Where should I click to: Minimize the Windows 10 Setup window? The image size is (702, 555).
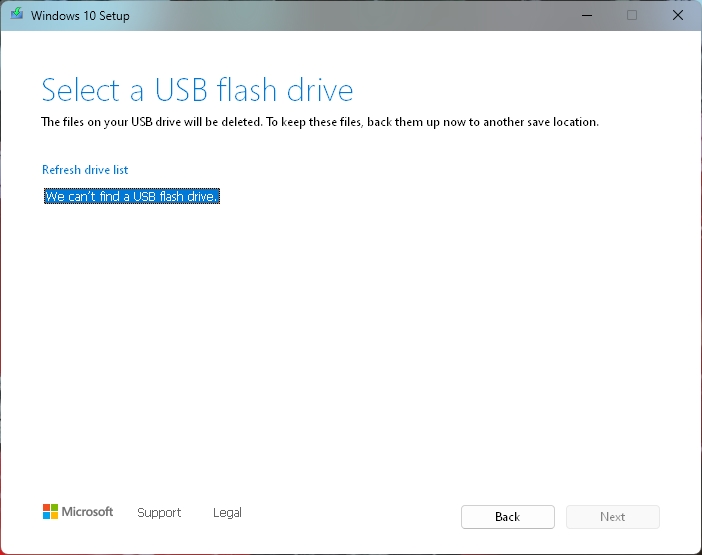[587, 15]
